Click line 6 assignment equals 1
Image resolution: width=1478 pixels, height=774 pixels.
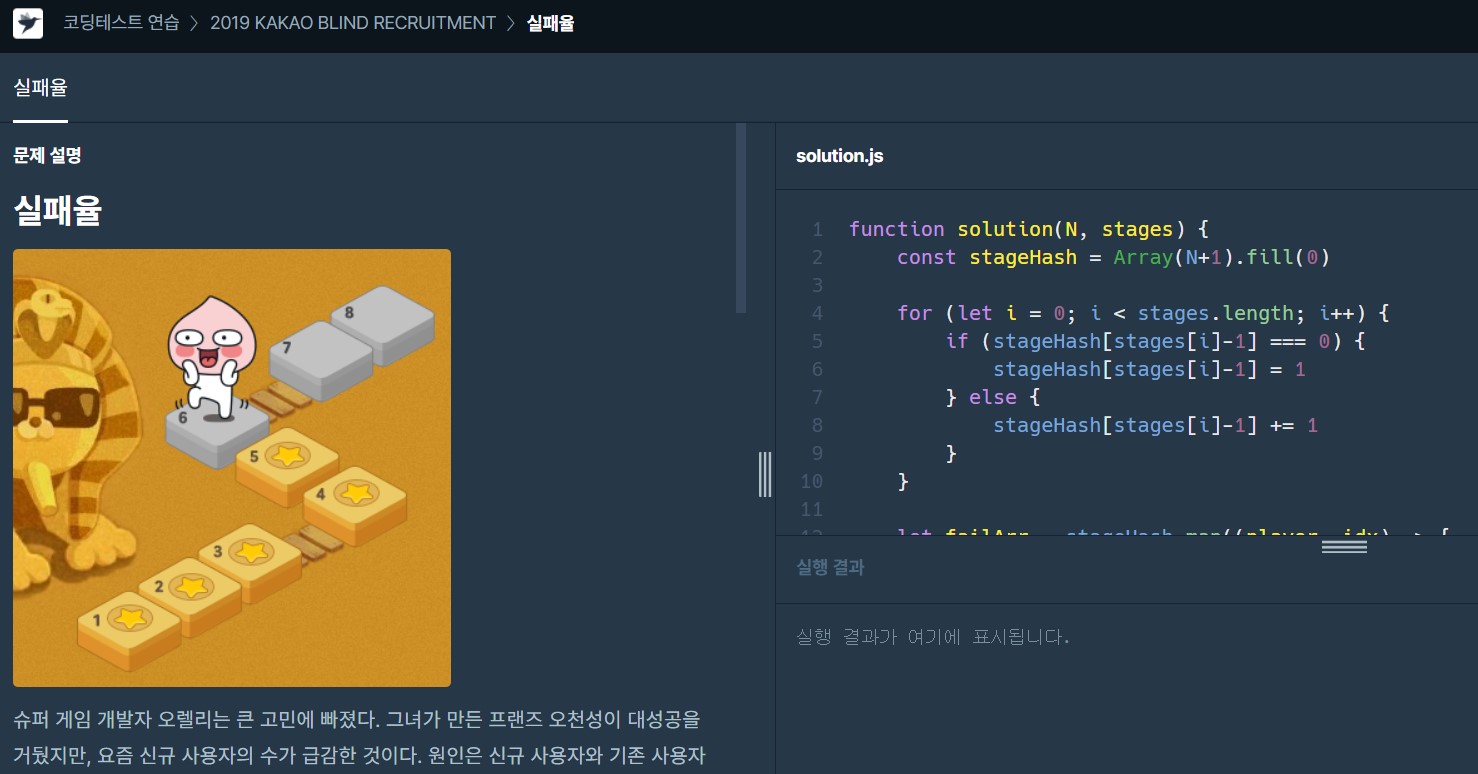1149,369
